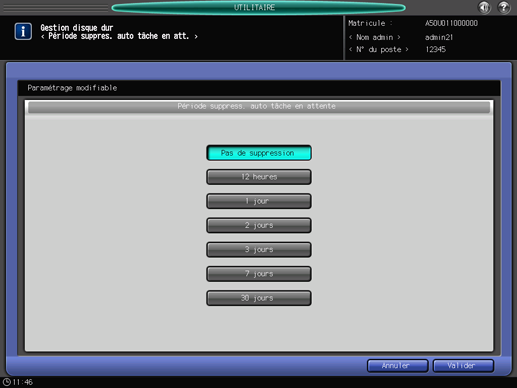Pick the 7 jours deletion period
Screen dimensions: 517x388
pos(259,274)
